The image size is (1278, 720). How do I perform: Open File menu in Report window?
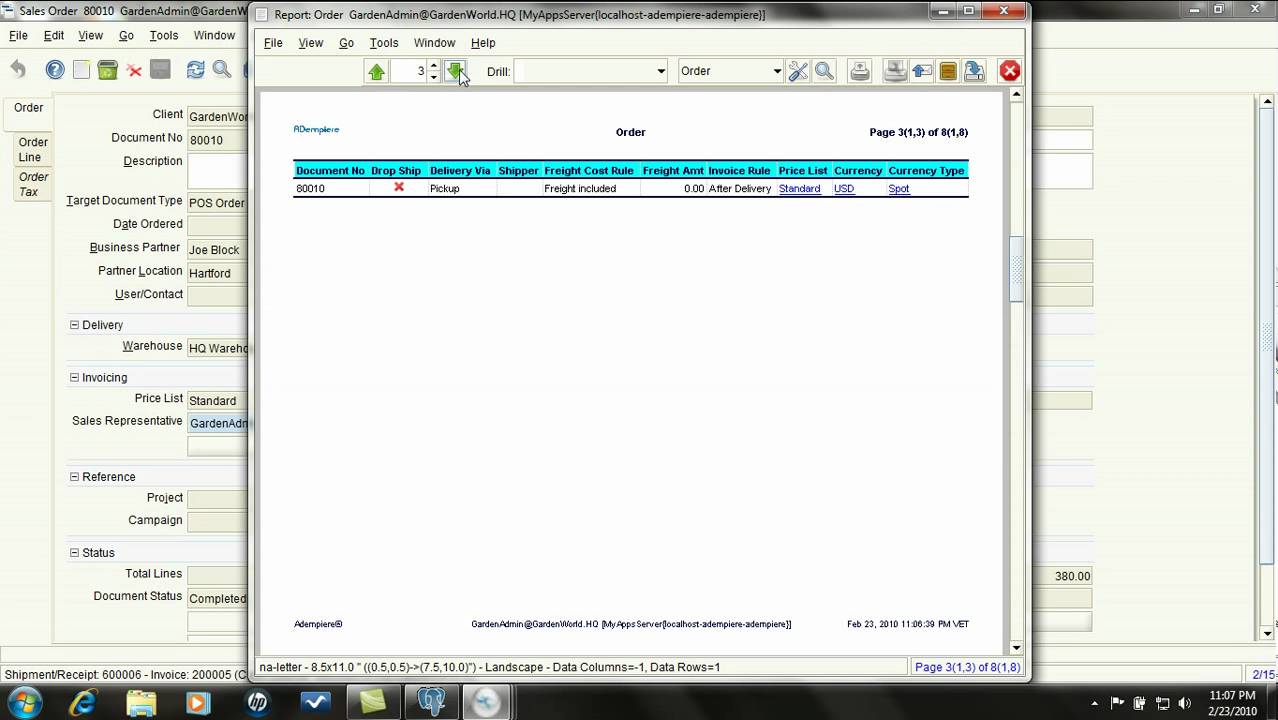click(x=273, y=43)
